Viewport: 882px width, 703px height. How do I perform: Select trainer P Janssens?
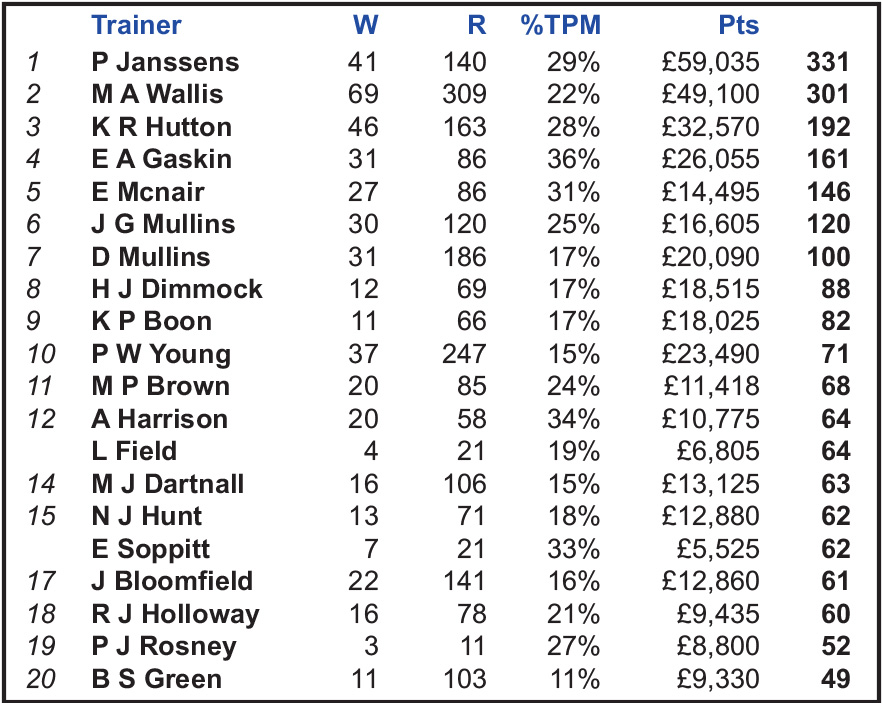(165, 62)
